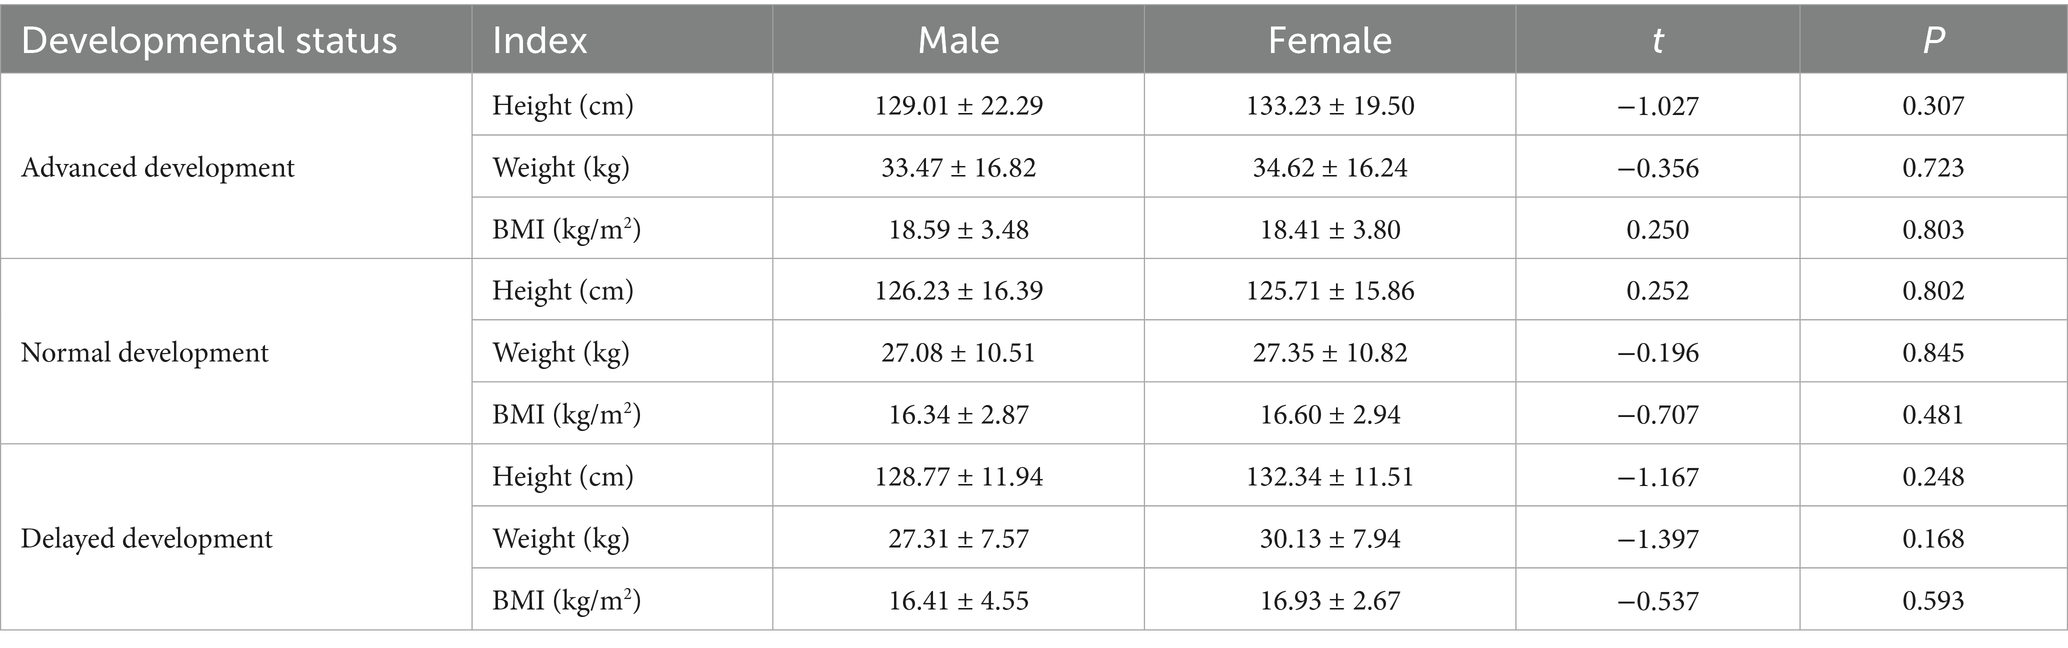The height and width of the screenshot is (648, 2068).
Task: Select the Advanced development row label
Action: 158,167
